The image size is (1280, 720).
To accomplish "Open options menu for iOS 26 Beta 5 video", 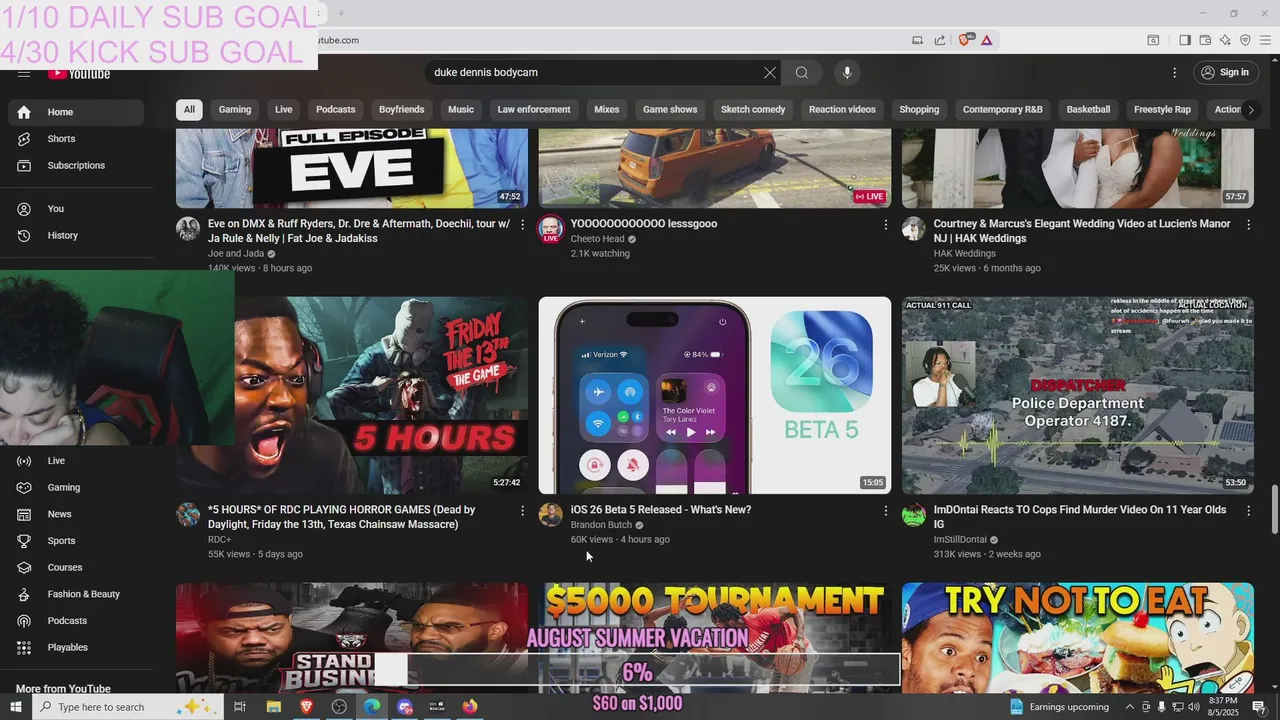I will coord(885,511).
